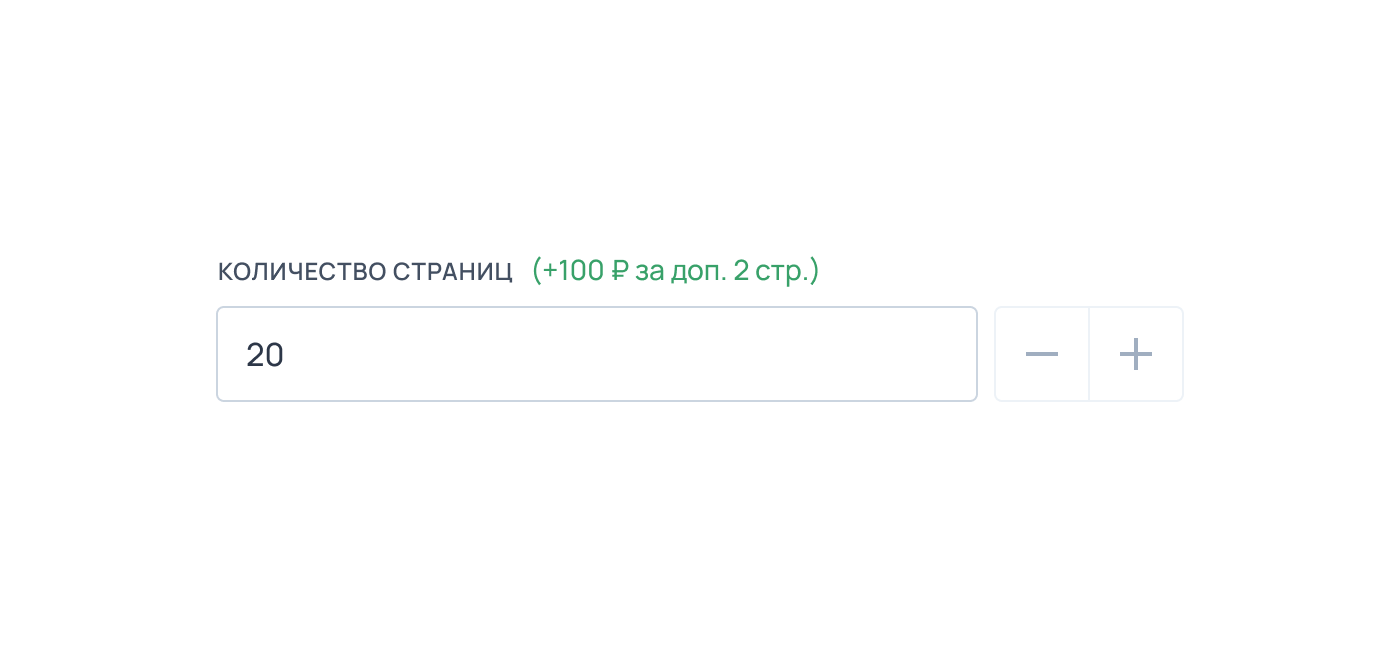
Task: Click the uppercase 'КОЛИЧЕСТВО СТРАНИЦ' field caption
Action: click(x=365, y=272)
